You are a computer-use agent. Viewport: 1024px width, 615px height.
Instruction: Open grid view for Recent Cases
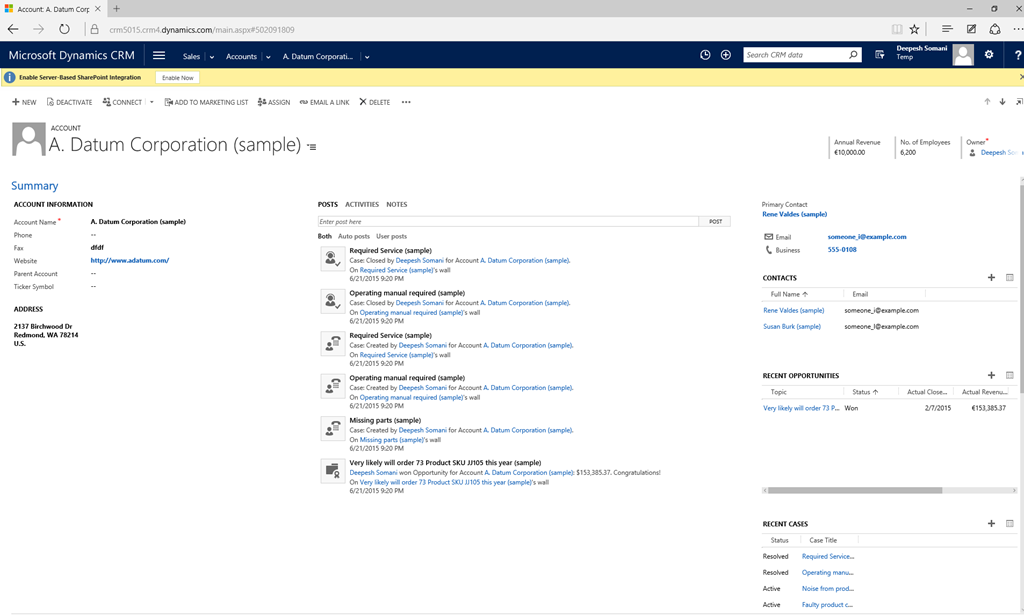point(1009,523)
